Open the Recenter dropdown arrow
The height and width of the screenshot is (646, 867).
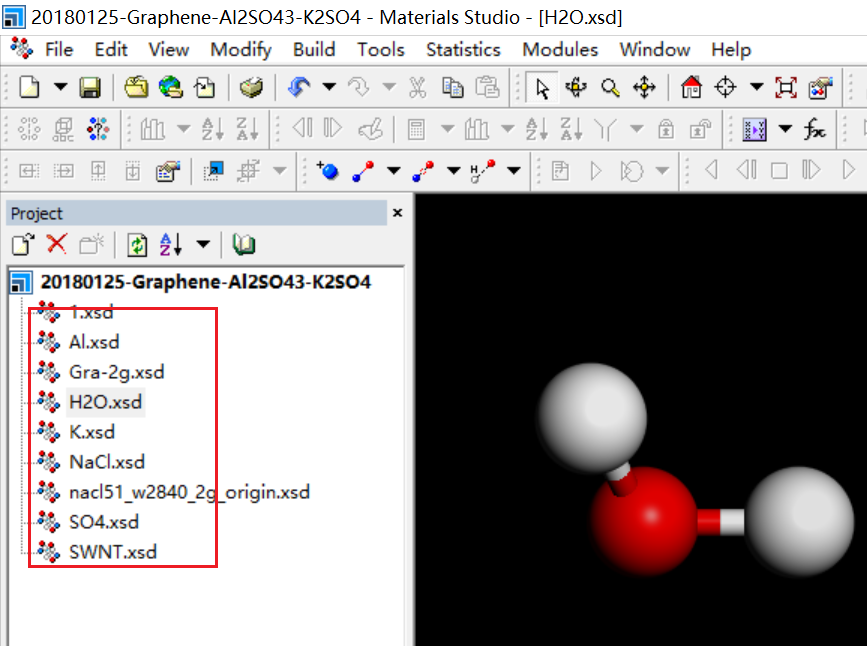(x=756, y=87)
